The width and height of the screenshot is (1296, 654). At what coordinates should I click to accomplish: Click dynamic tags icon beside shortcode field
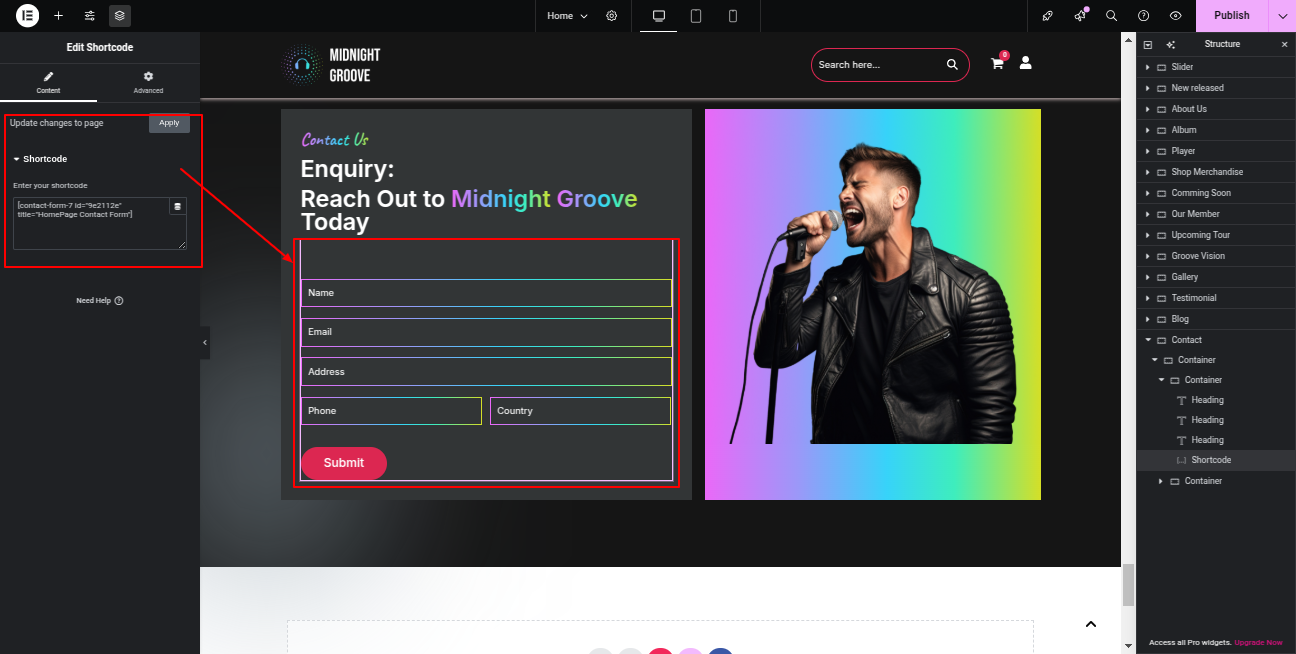click(178, 206)
